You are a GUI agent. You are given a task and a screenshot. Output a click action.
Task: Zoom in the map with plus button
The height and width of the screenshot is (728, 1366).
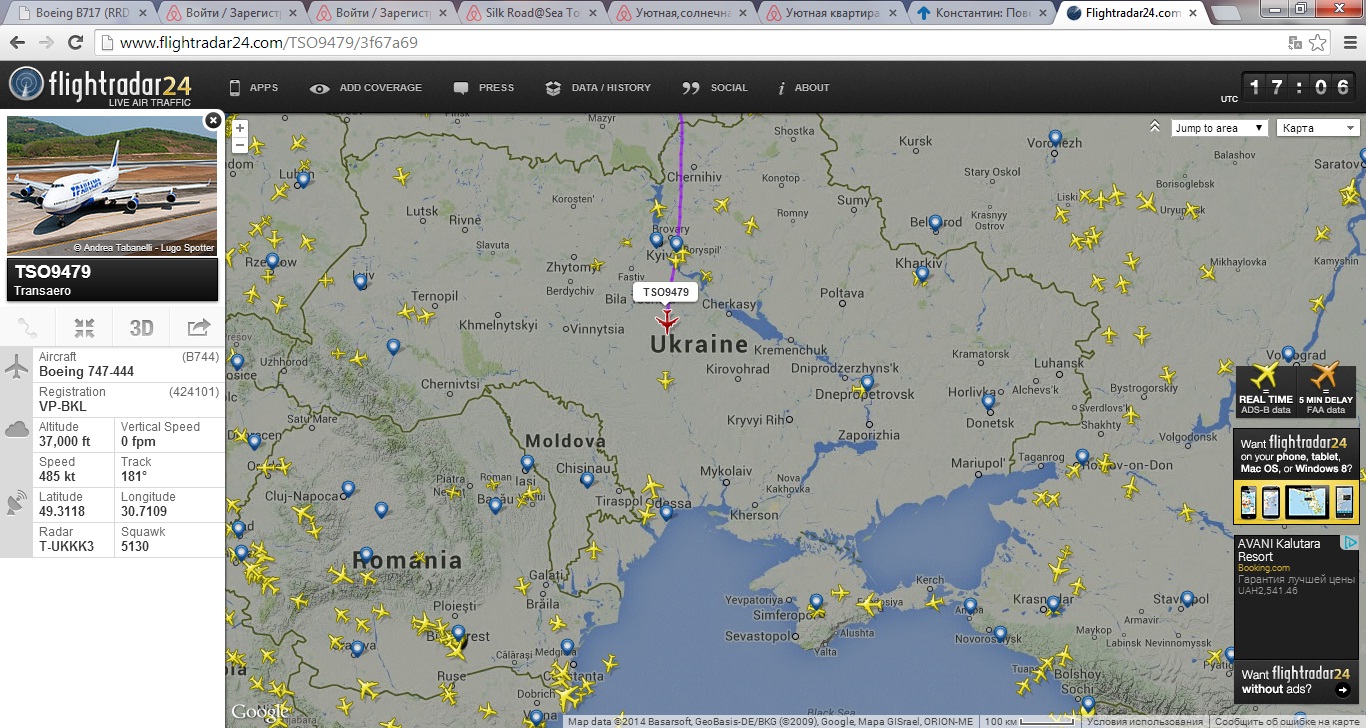coord(239,129)
